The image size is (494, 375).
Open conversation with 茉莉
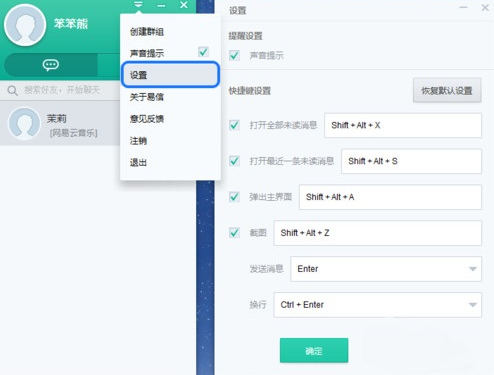coord(60,123)
